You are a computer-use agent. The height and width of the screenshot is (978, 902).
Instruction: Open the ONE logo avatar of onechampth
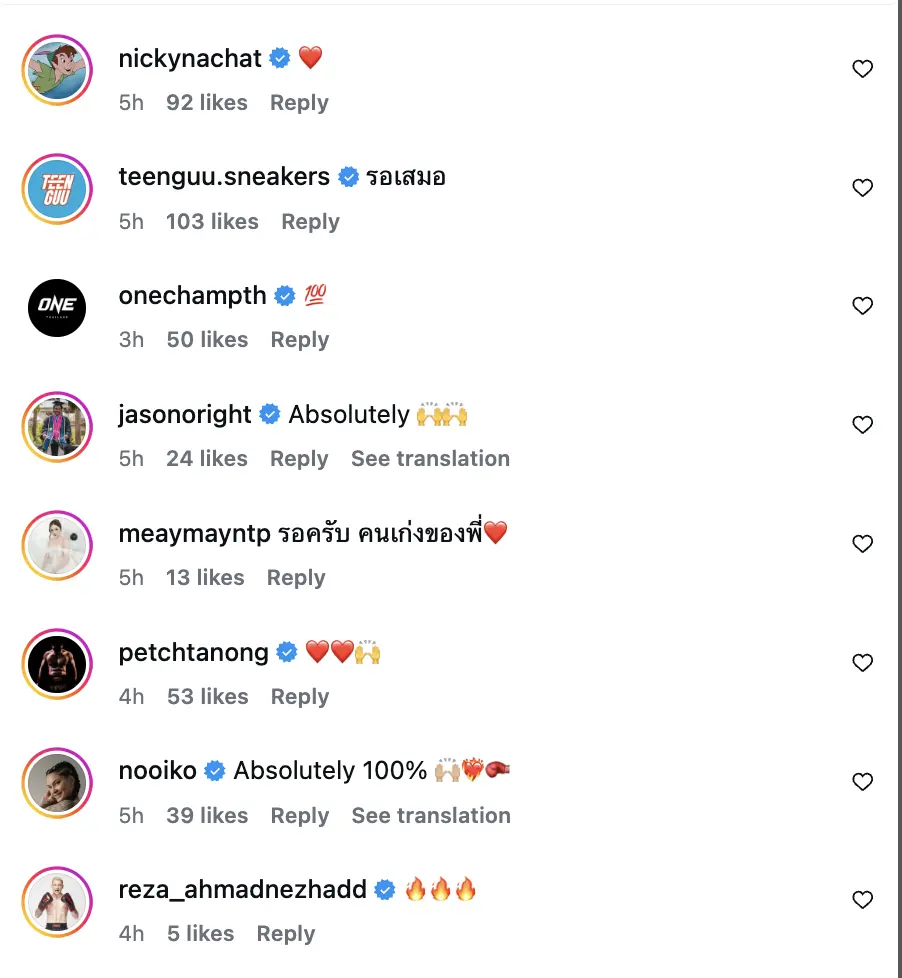[x=57, y=307]
